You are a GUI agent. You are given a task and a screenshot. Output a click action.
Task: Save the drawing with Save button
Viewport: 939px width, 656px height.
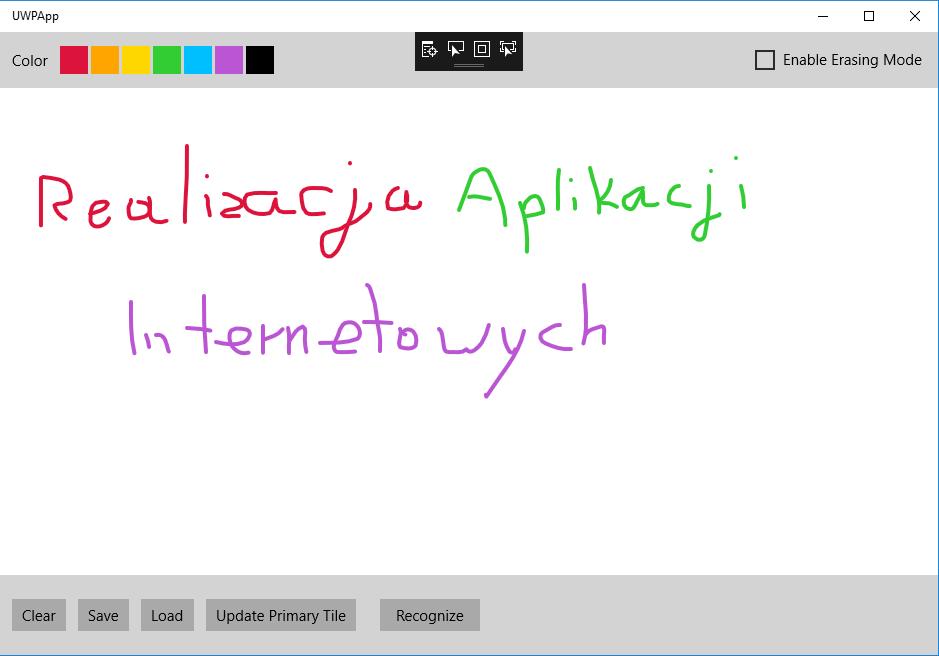tap(103, 615)
